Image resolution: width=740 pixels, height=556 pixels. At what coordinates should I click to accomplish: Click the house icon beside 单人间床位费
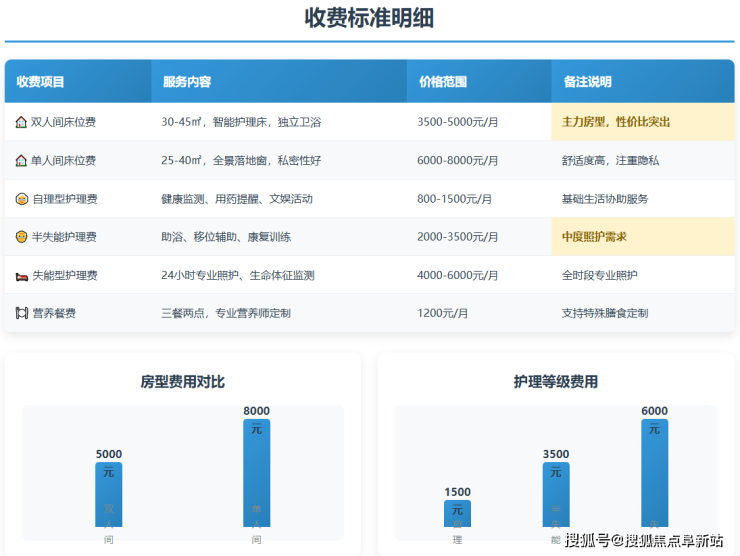tap(21, 160)
